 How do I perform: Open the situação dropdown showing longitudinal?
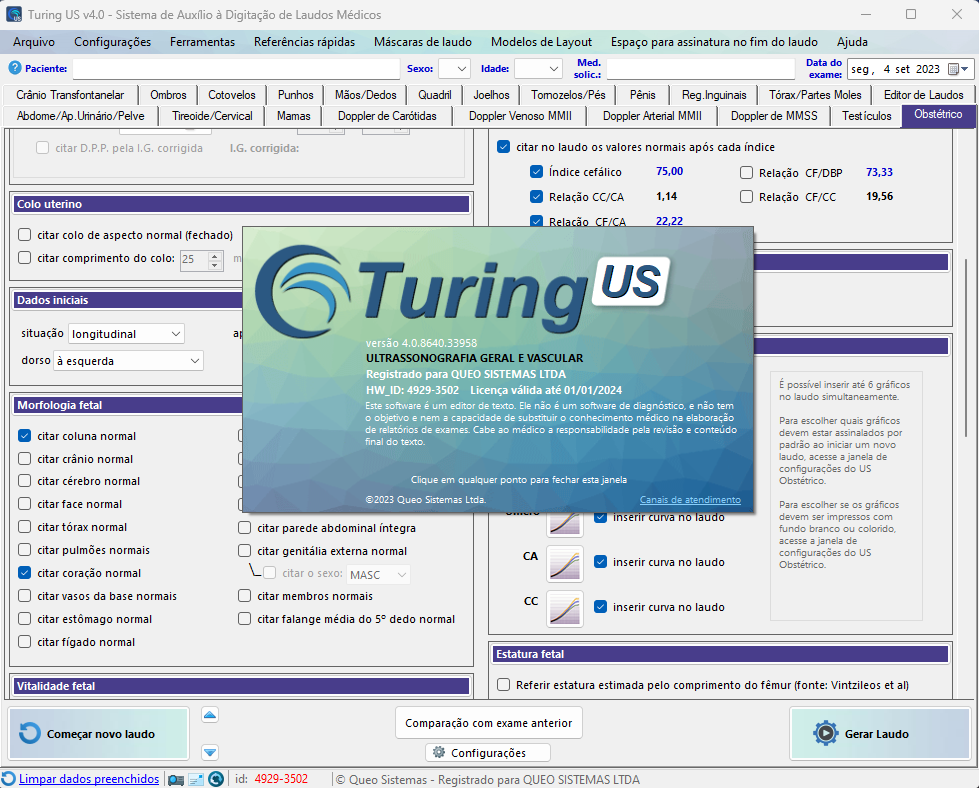point(126,334)
